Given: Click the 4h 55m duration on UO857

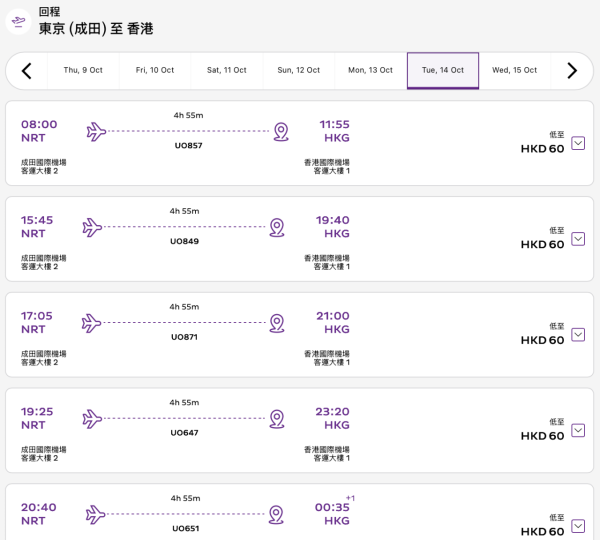Looking at the screenshot, I should coord(188,115).
